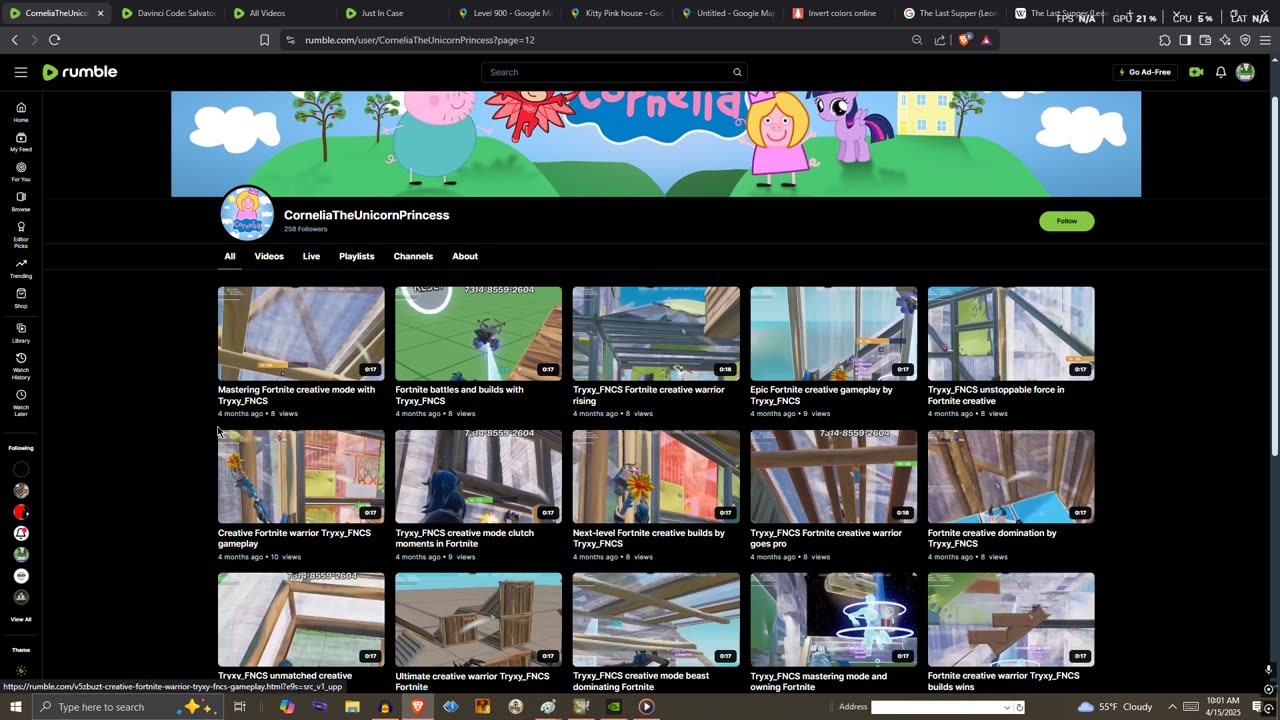The width and height of the screenshot is (1280, 720).
Task: Select the All tab on the channel
Action: [x=230, y=256]
